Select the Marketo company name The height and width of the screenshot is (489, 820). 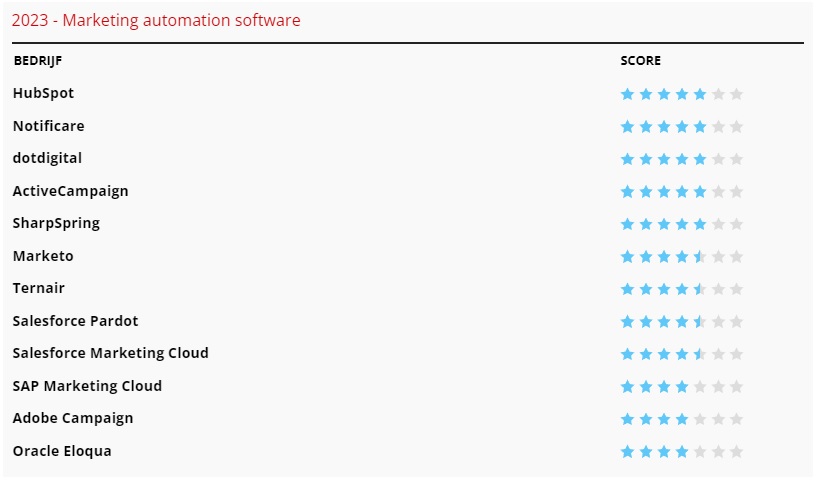pyautogui.click(x=43, y=256)
